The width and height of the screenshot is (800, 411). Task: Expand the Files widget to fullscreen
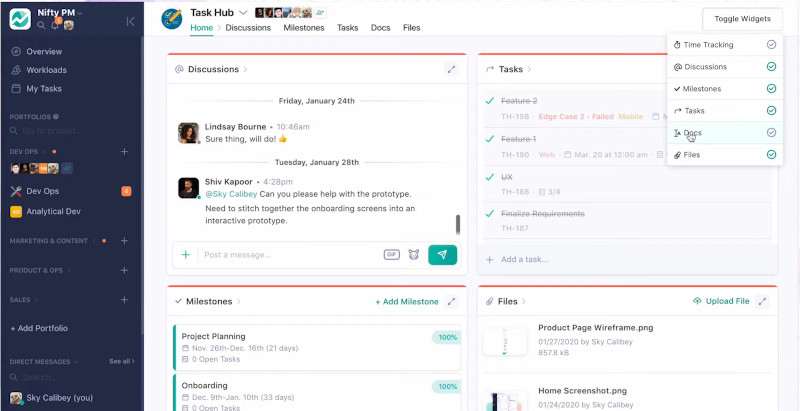(762, 301)
